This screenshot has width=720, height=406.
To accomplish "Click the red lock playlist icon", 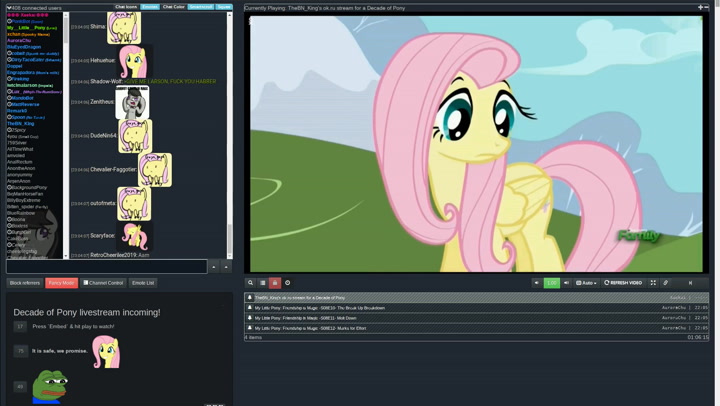I will point(275,283).
